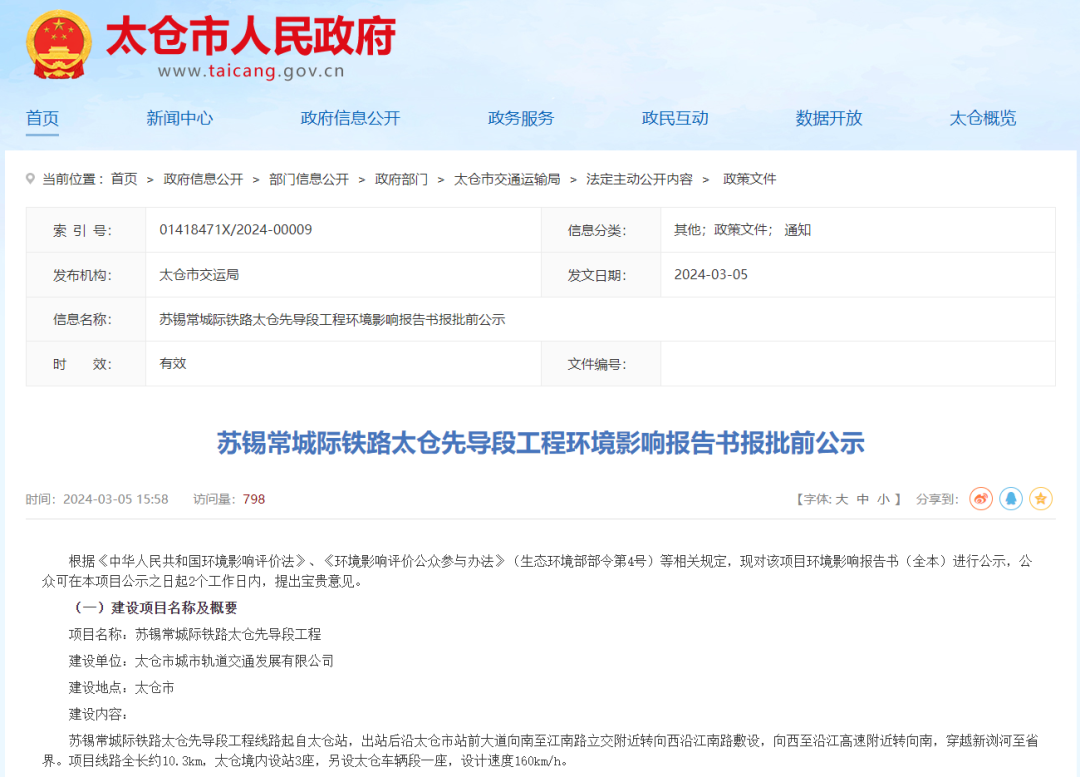Set font size to 小
1080x777 pixels.
click(883, 499)
